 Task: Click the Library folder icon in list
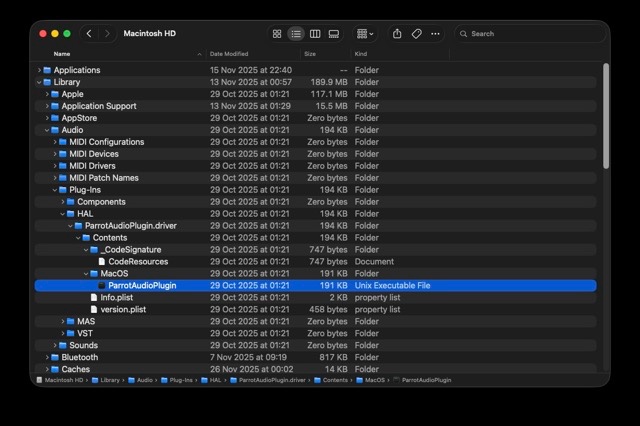pyautogui.click(x=47, y=82)
